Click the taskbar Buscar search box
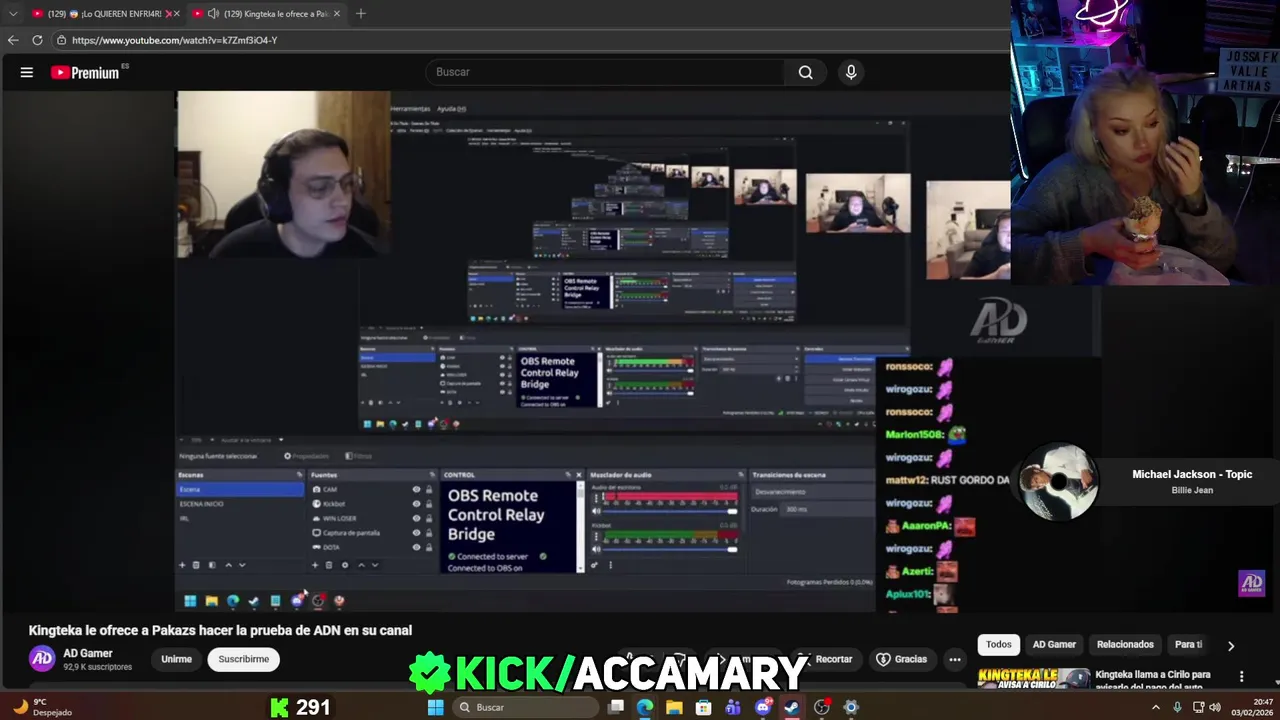Screen dimensions: 1280x720 pyautogui.click(x=525, y=707)
